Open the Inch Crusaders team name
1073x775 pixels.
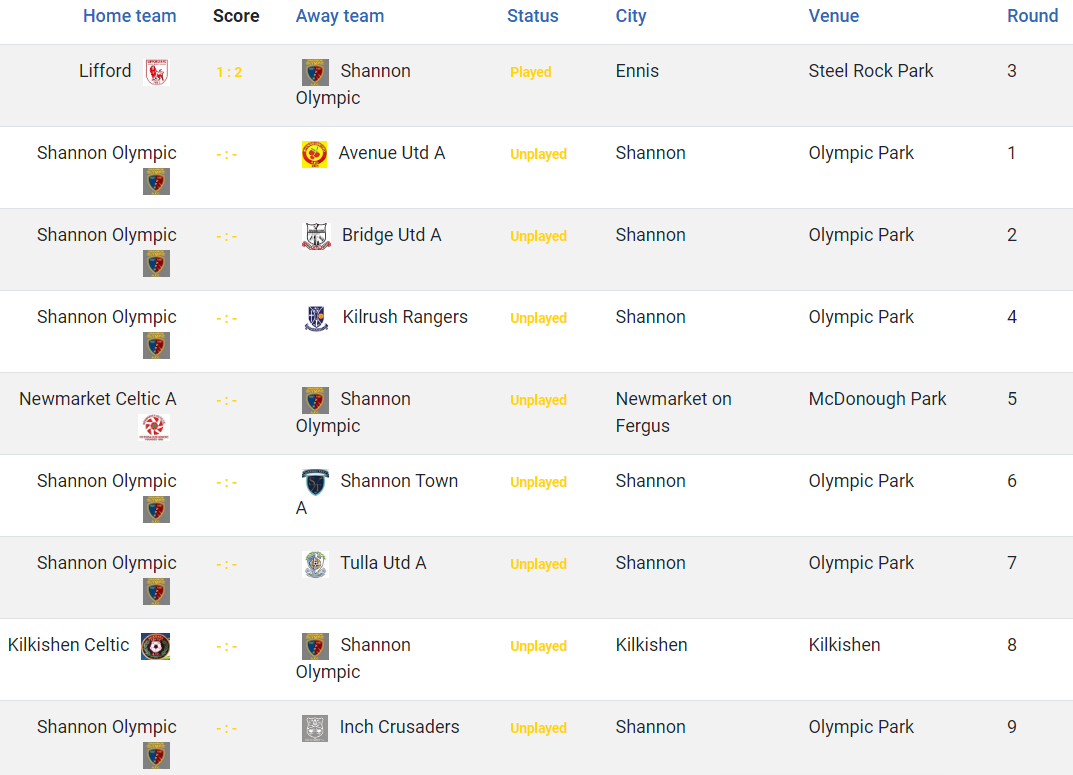[400, 726]
